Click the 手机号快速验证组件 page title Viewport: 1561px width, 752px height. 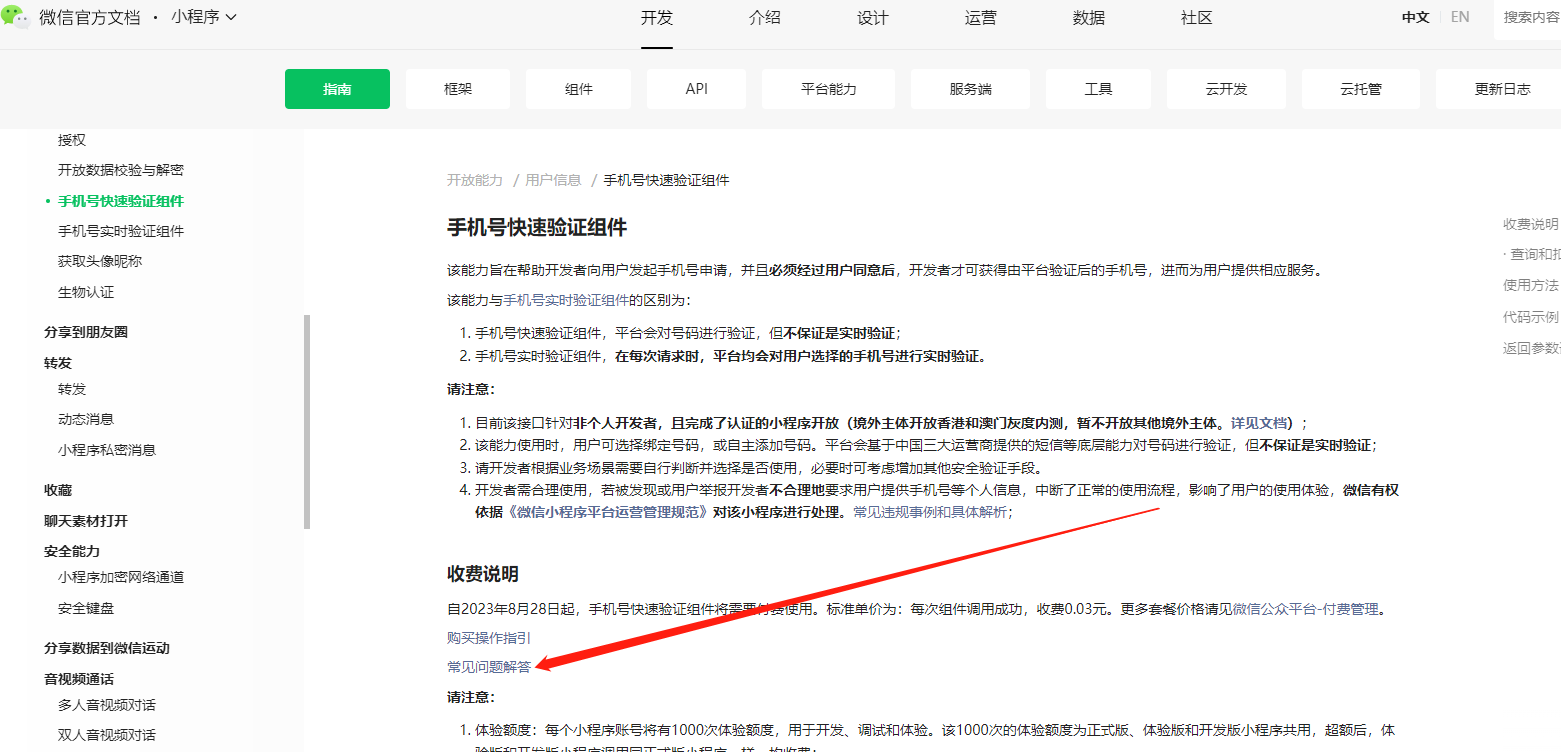[537, 228]
